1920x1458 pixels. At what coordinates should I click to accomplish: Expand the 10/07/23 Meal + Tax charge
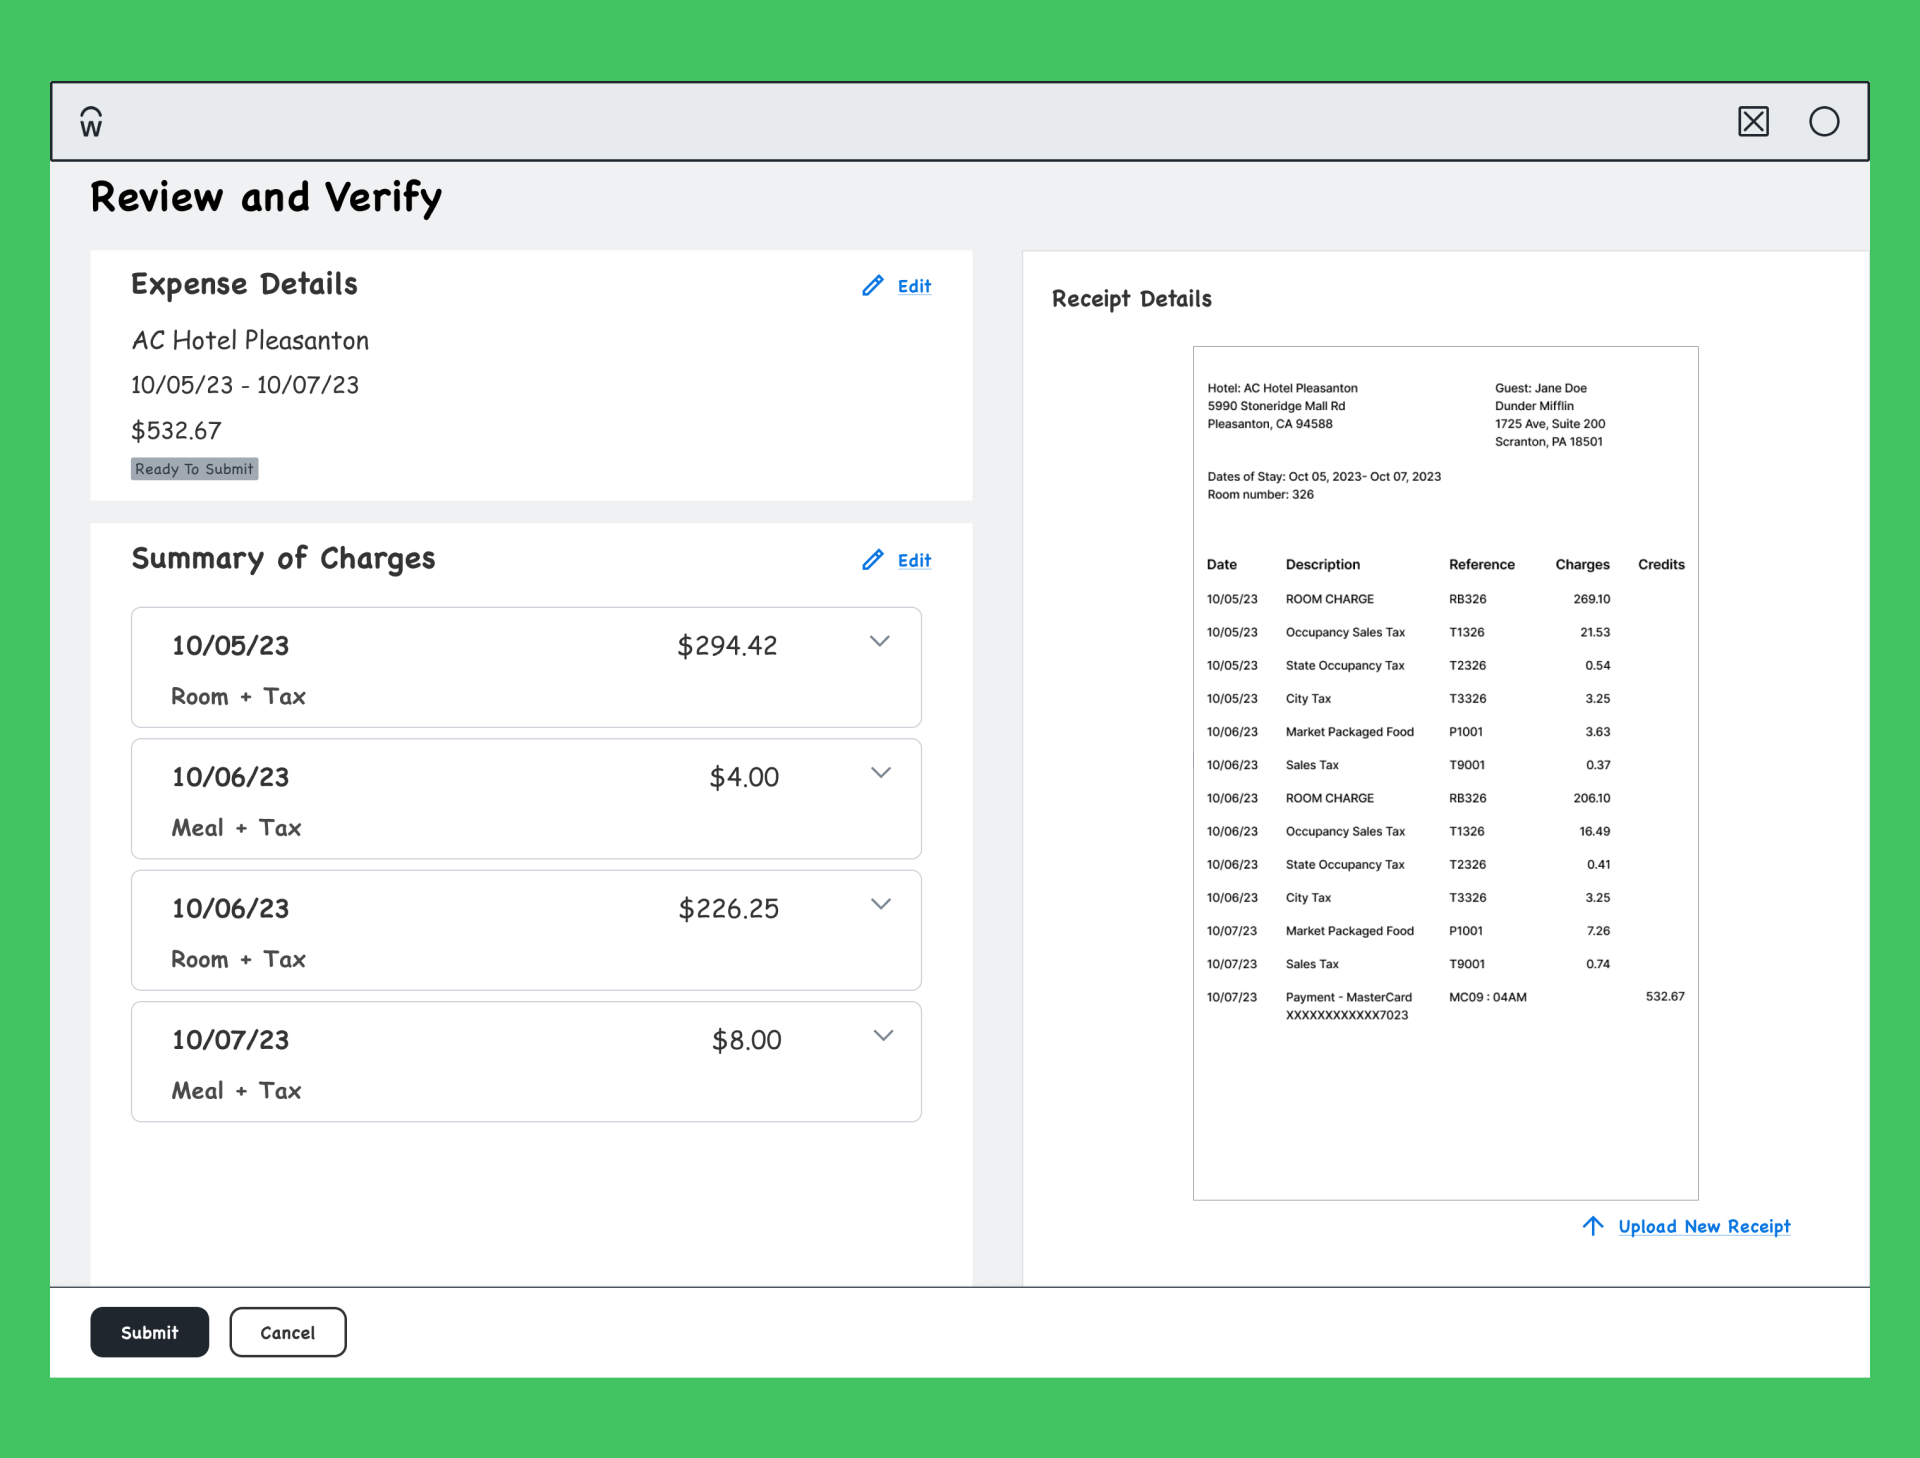click(883, 1035)
